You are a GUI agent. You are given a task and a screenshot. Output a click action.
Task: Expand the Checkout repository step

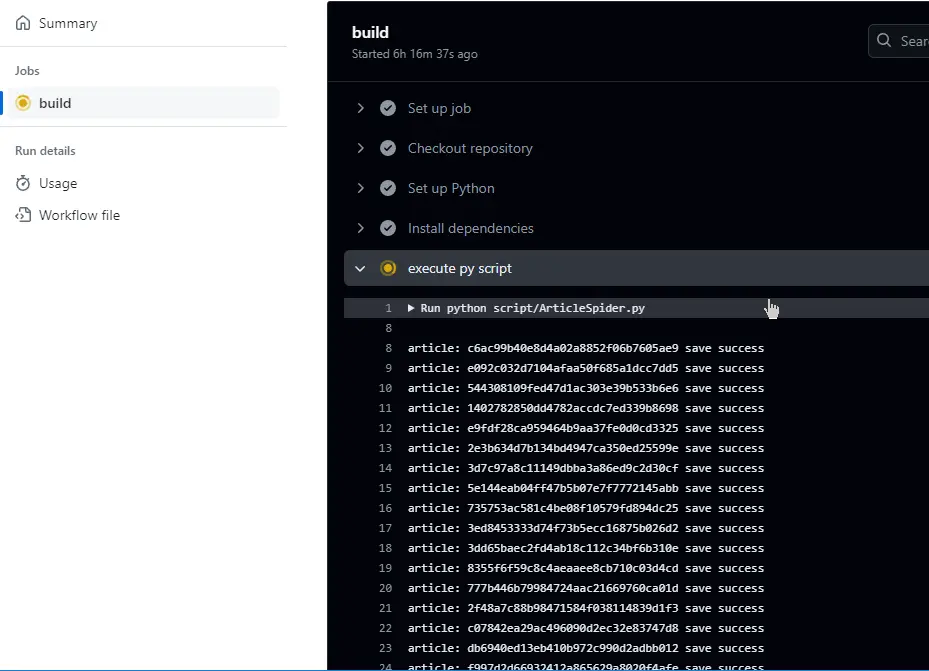pyautogui.click(x=360, y=148)
